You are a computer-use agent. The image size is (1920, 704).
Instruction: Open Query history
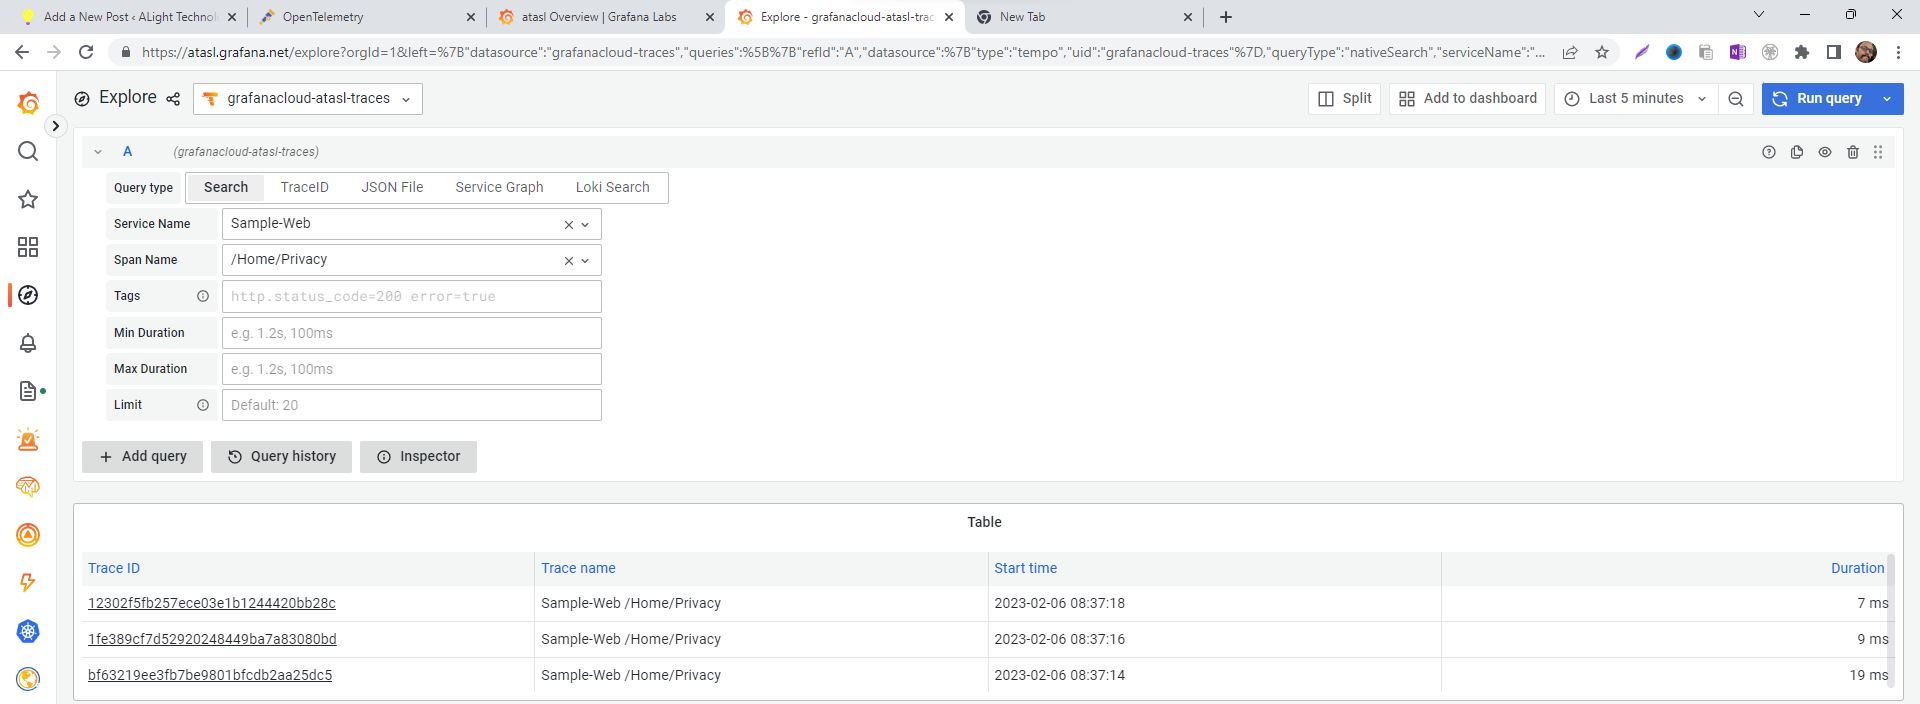pos(281,457)
